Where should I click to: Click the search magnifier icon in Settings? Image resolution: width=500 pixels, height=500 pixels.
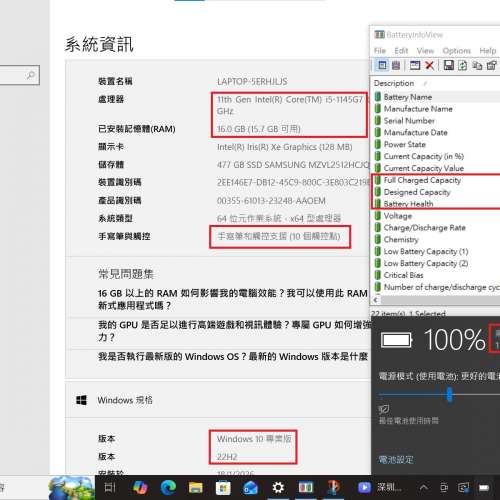pyautogui.click(x=31, y=75)
